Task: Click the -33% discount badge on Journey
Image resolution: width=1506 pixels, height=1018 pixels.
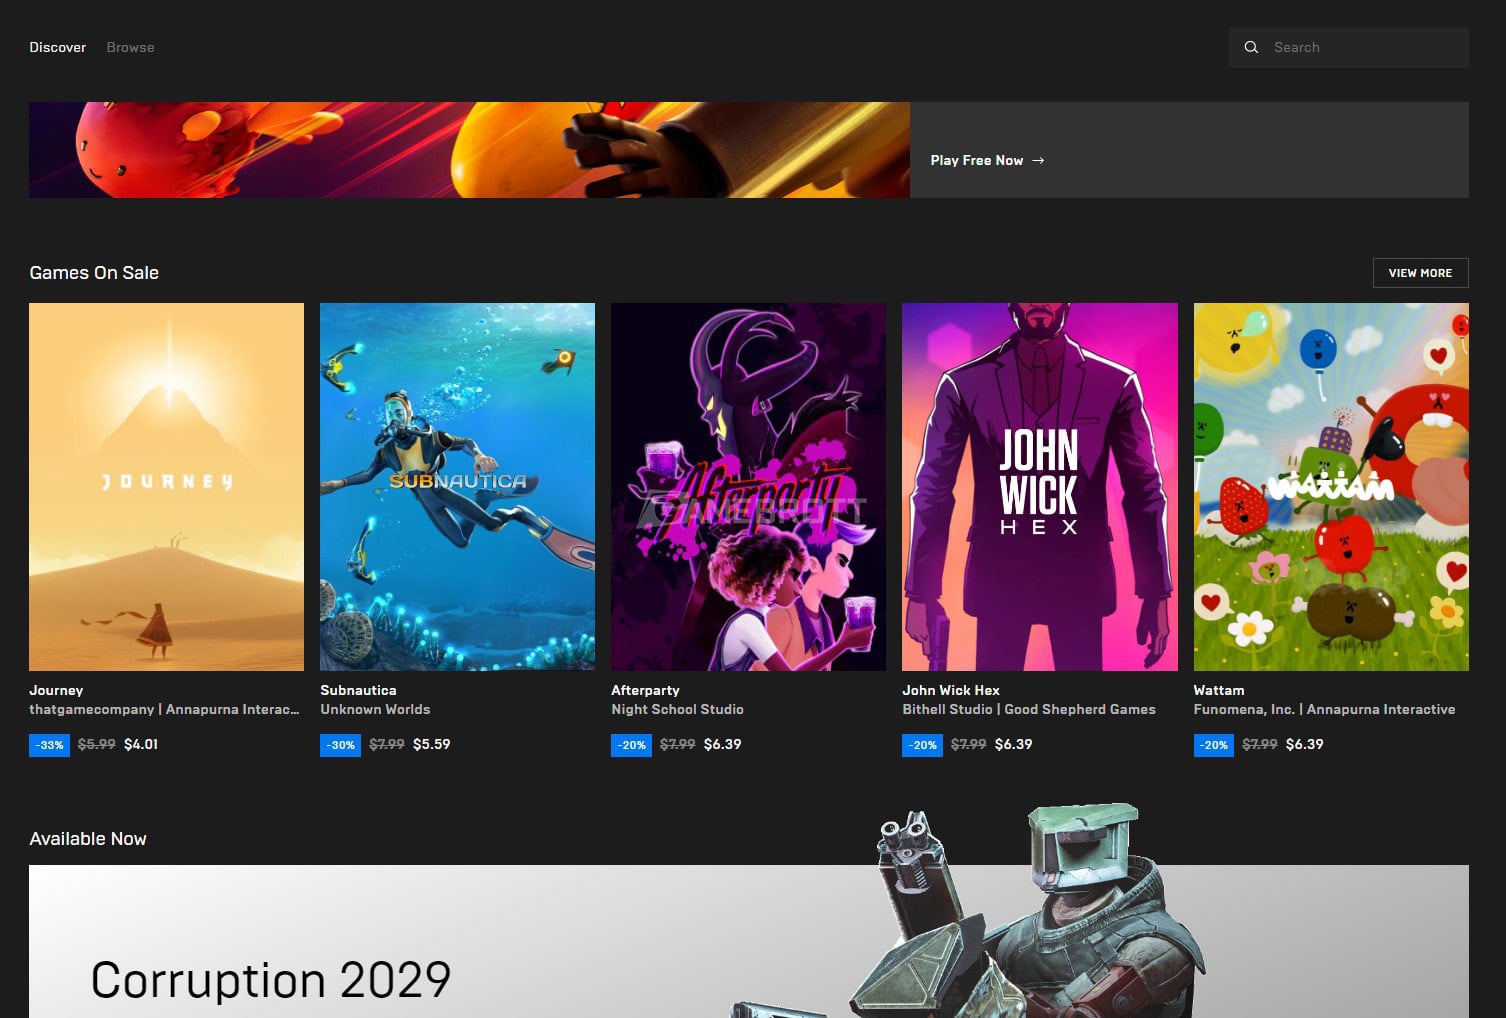Action: pos(50,745)
